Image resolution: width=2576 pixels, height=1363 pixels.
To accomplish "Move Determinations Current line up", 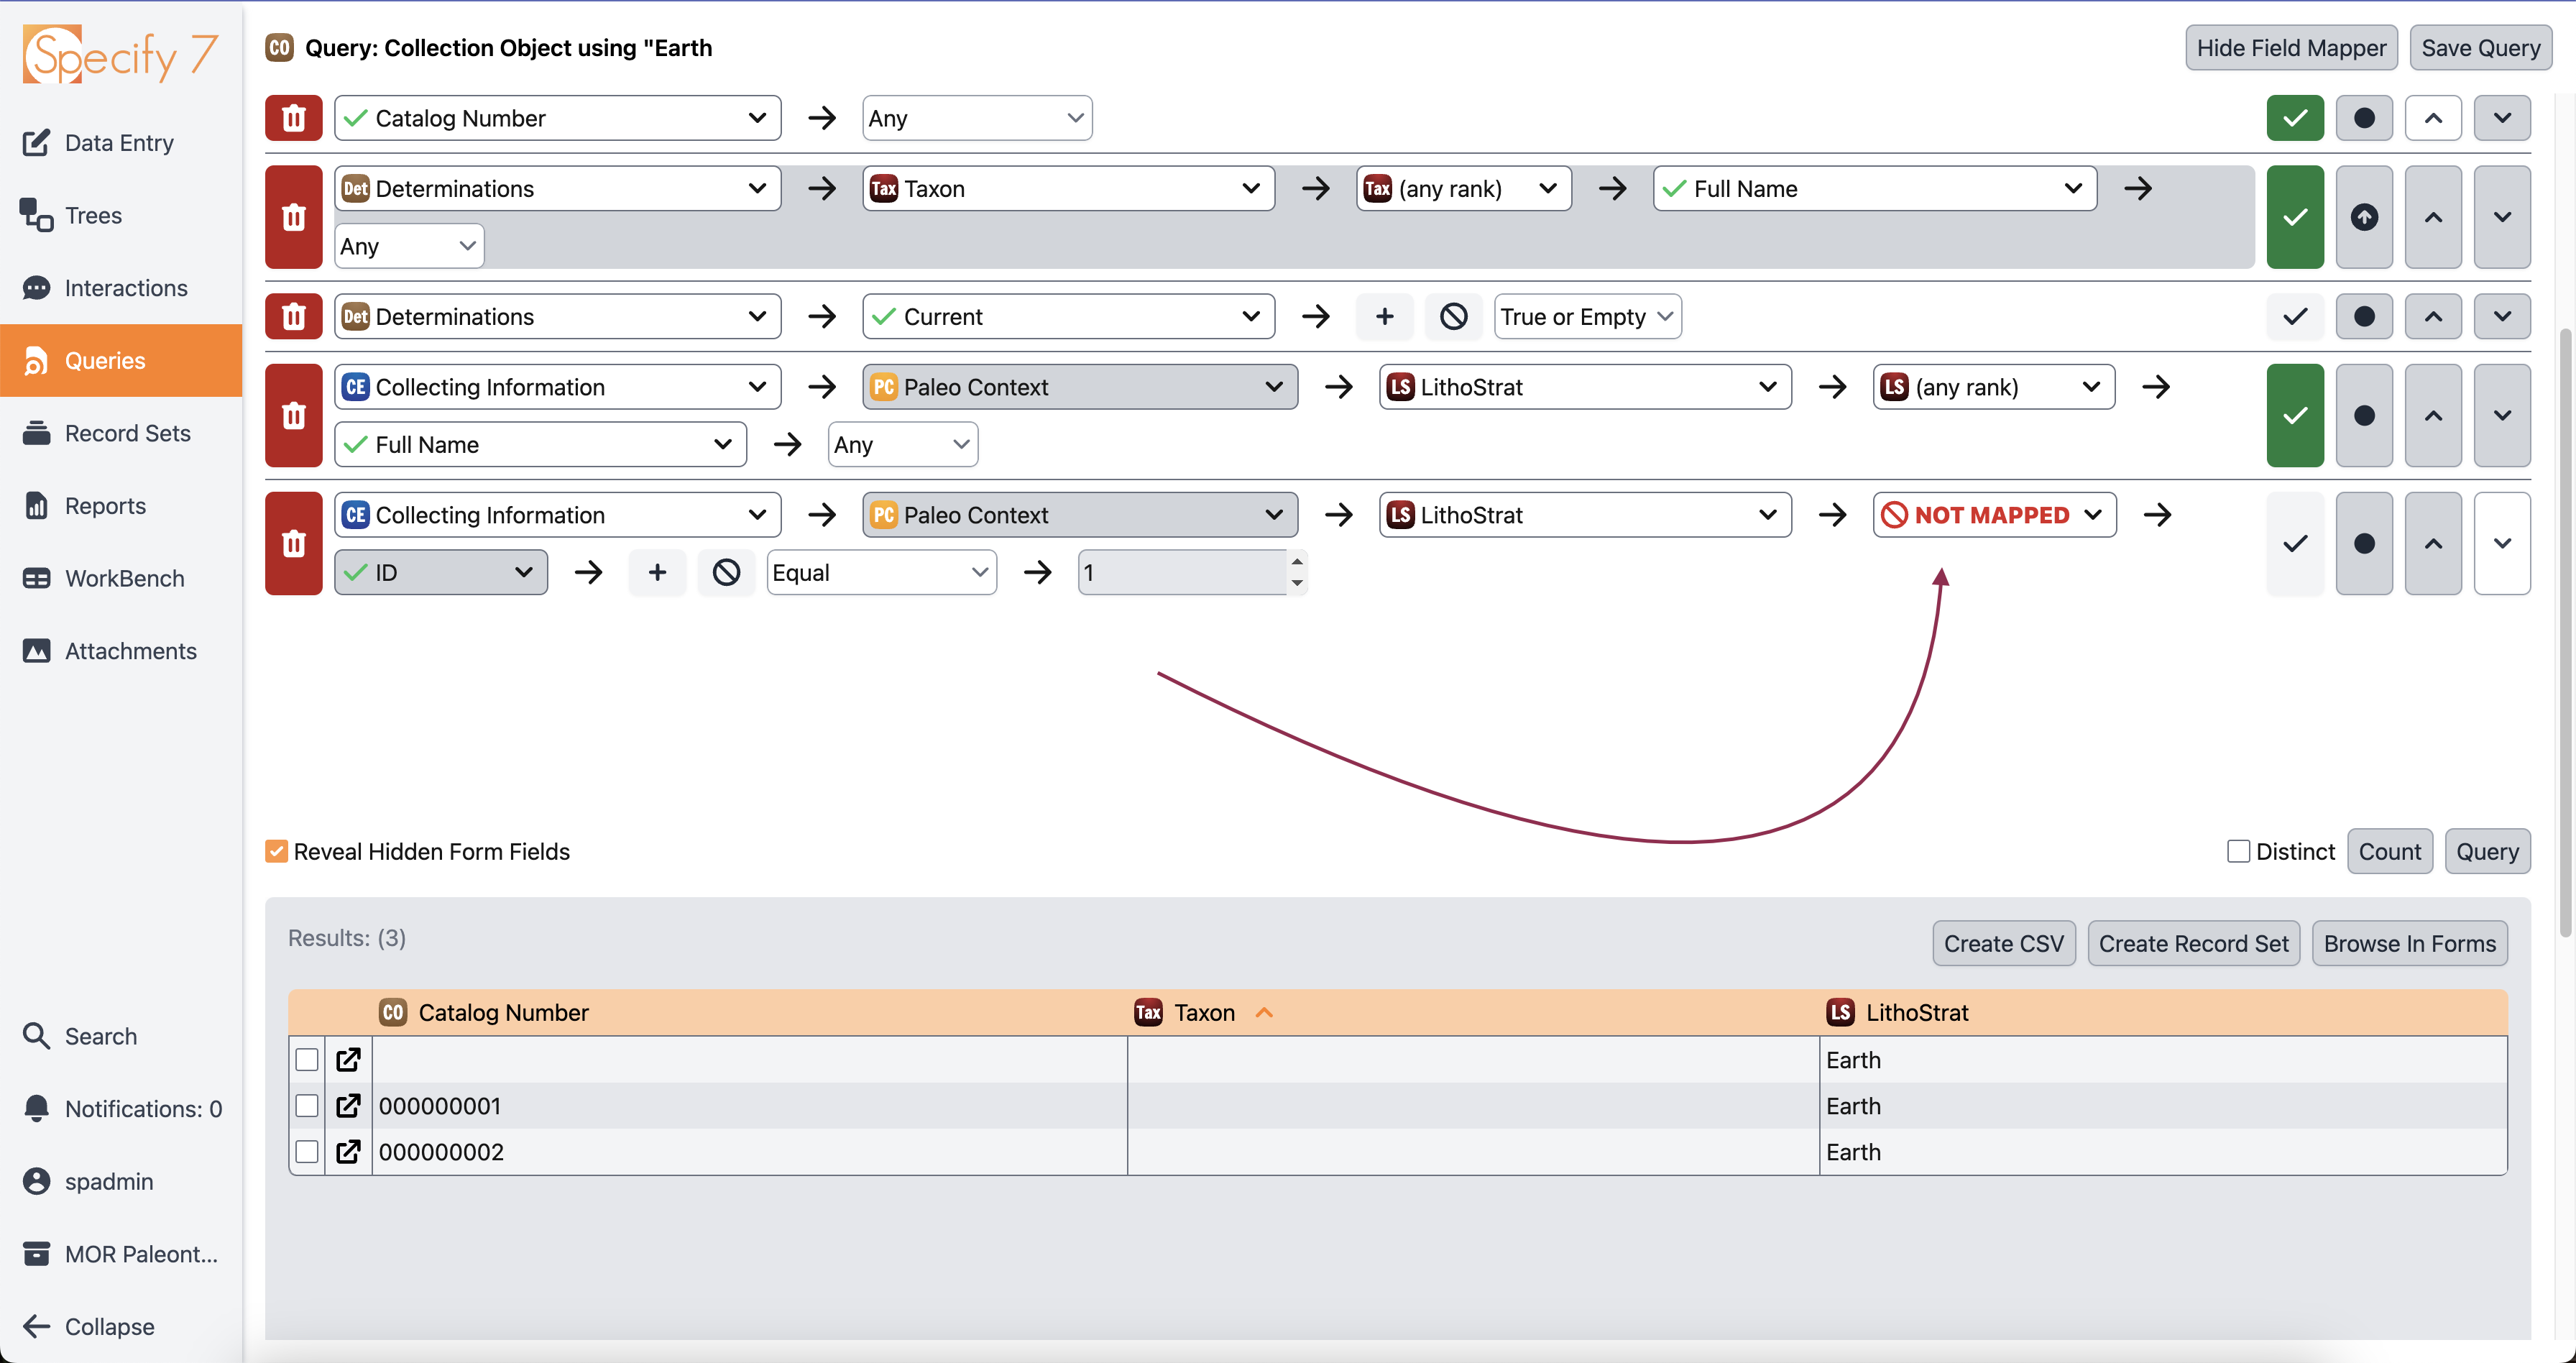I will 2433,316.
